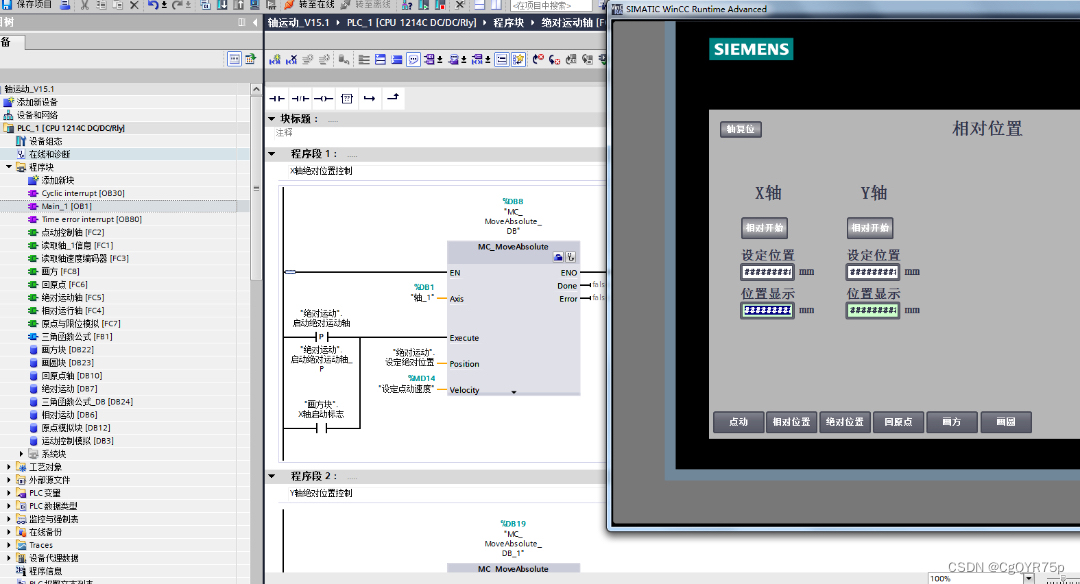Click the open branch ladder icon
Image resolution: width=1080 pixels, height=584 pixels.
point(370,98)
